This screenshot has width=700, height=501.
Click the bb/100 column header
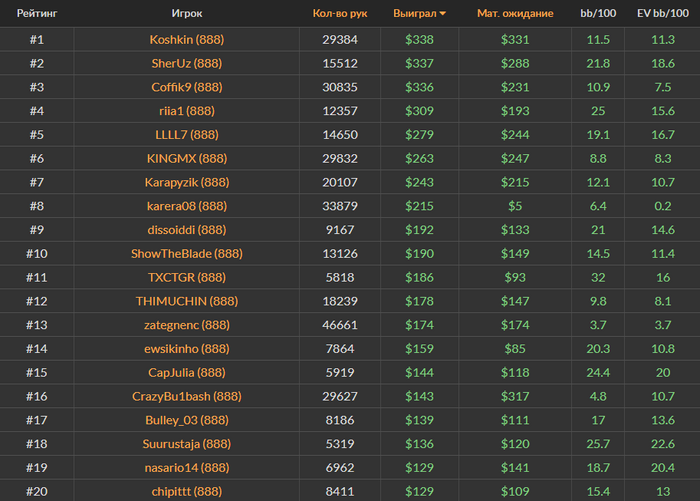598,13
